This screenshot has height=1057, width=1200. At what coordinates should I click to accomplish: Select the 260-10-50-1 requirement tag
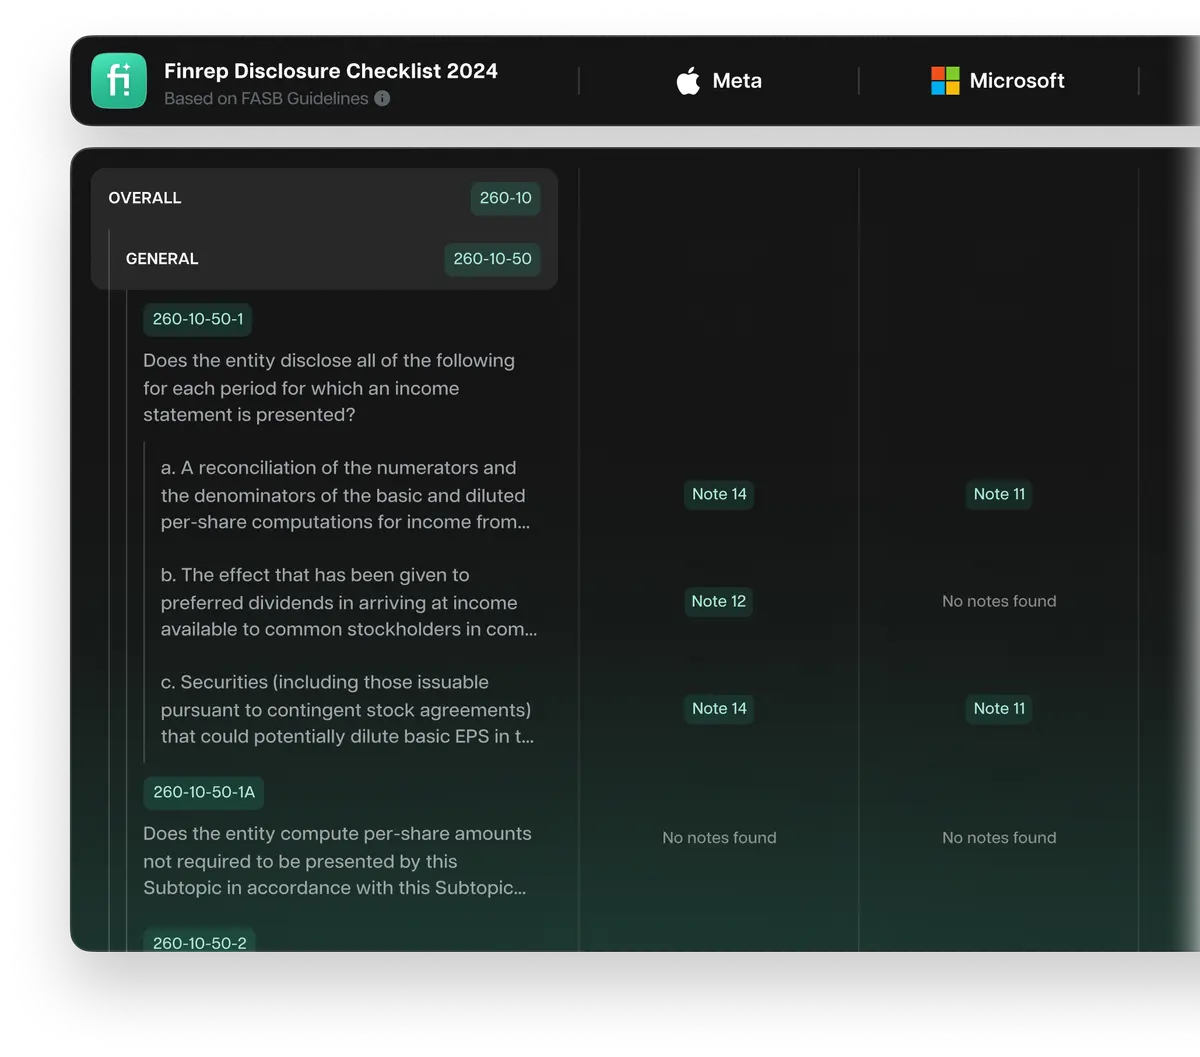pyautogui.click(x=197, y=320)
